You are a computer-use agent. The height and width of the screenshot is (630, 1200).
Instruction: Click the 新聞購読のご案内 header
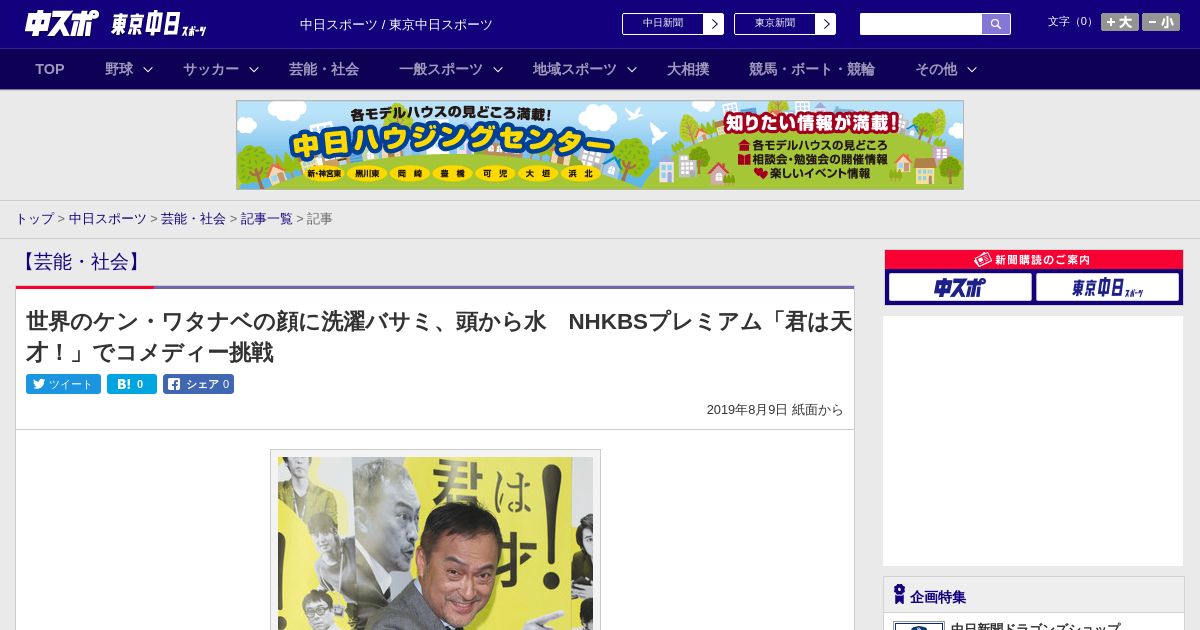tap(1033, 260)
